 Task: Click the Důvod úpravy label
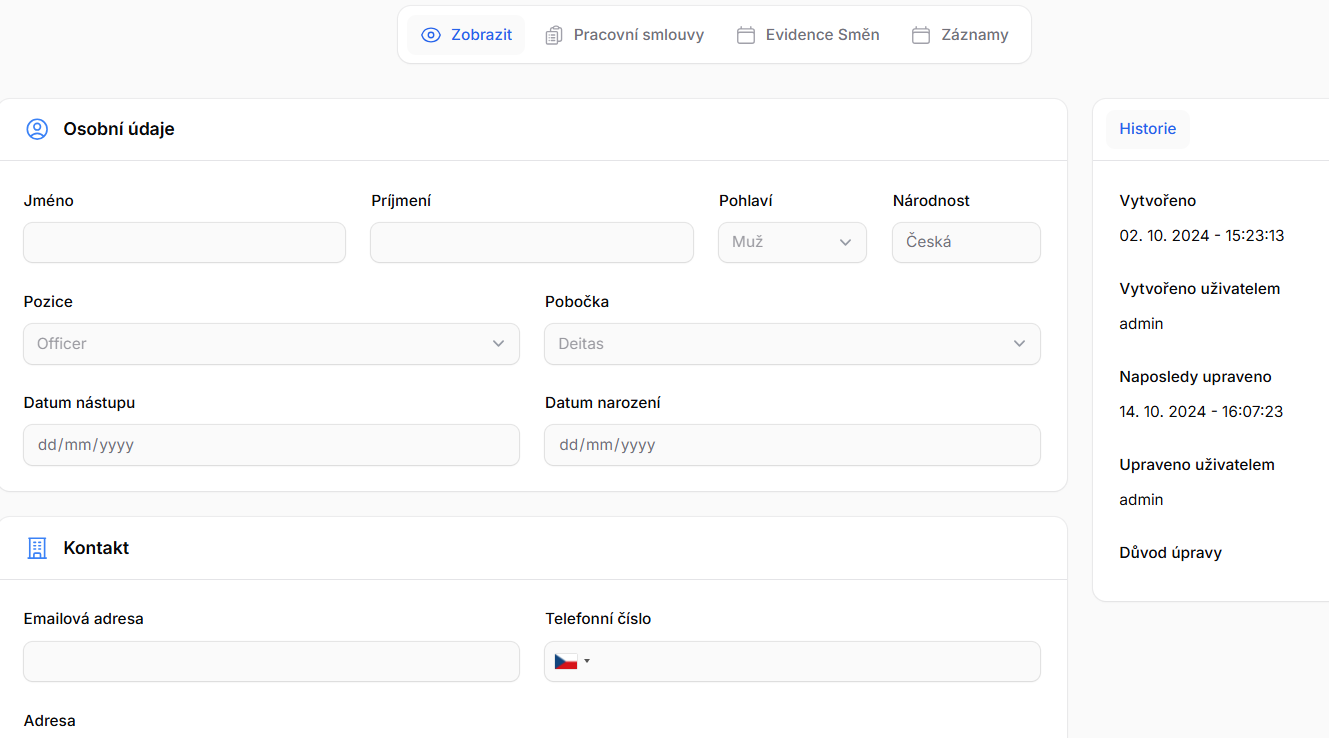pyautogui.click(x=1171, y=553)
